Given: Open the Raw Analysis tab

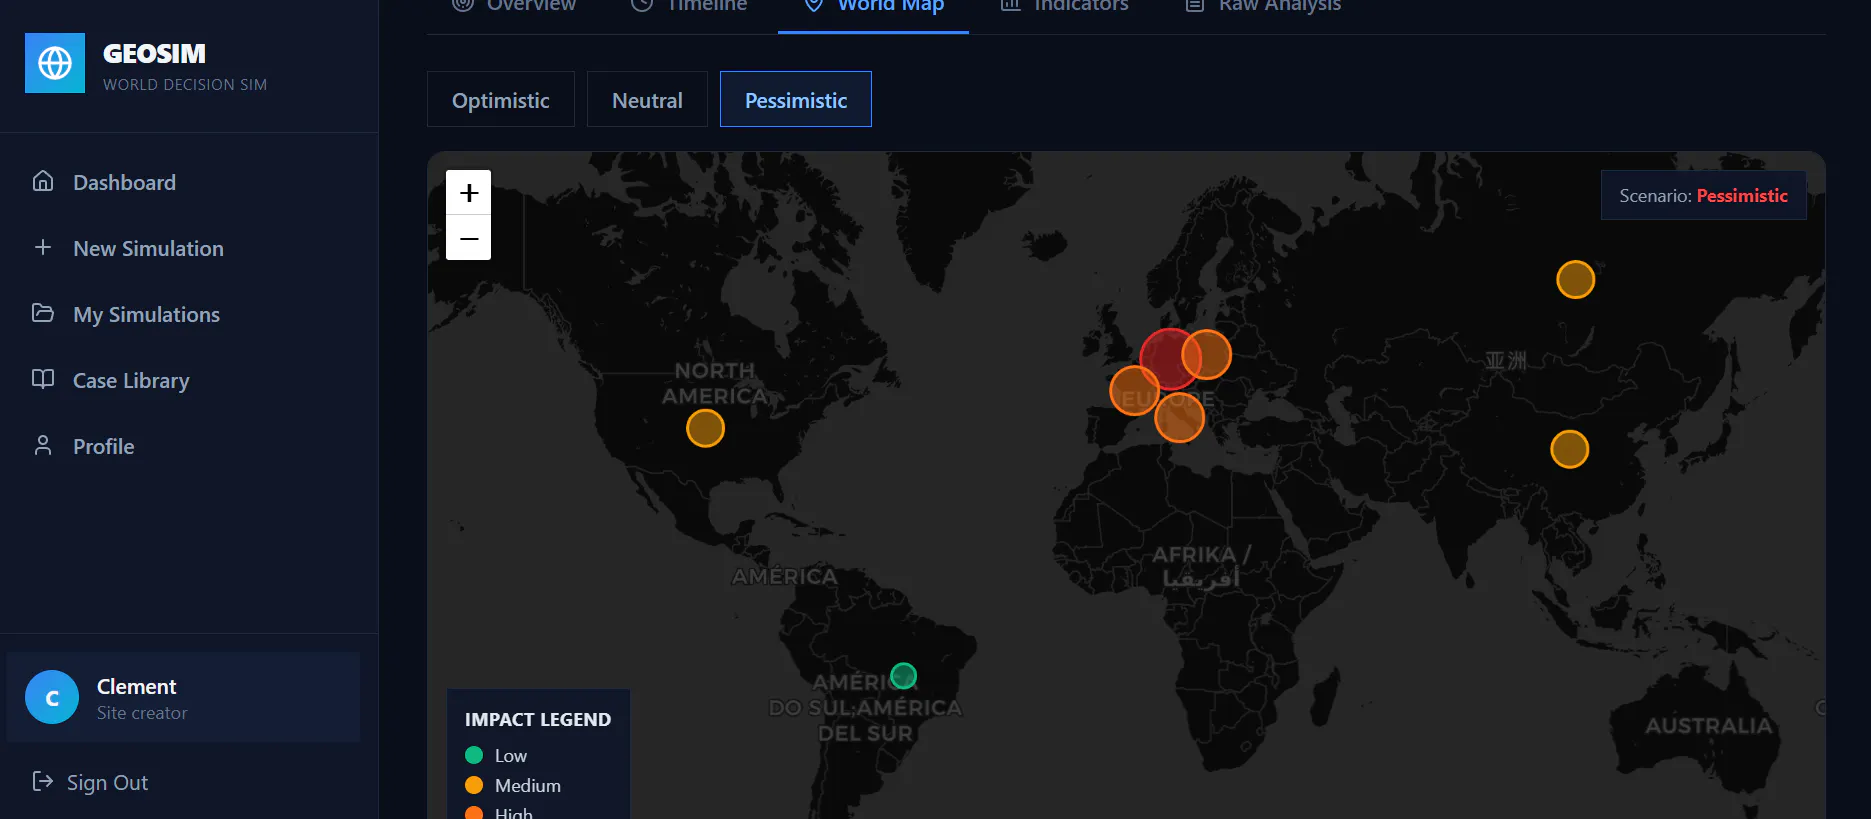Looking at the screenshot, I should coord(1263,6).
